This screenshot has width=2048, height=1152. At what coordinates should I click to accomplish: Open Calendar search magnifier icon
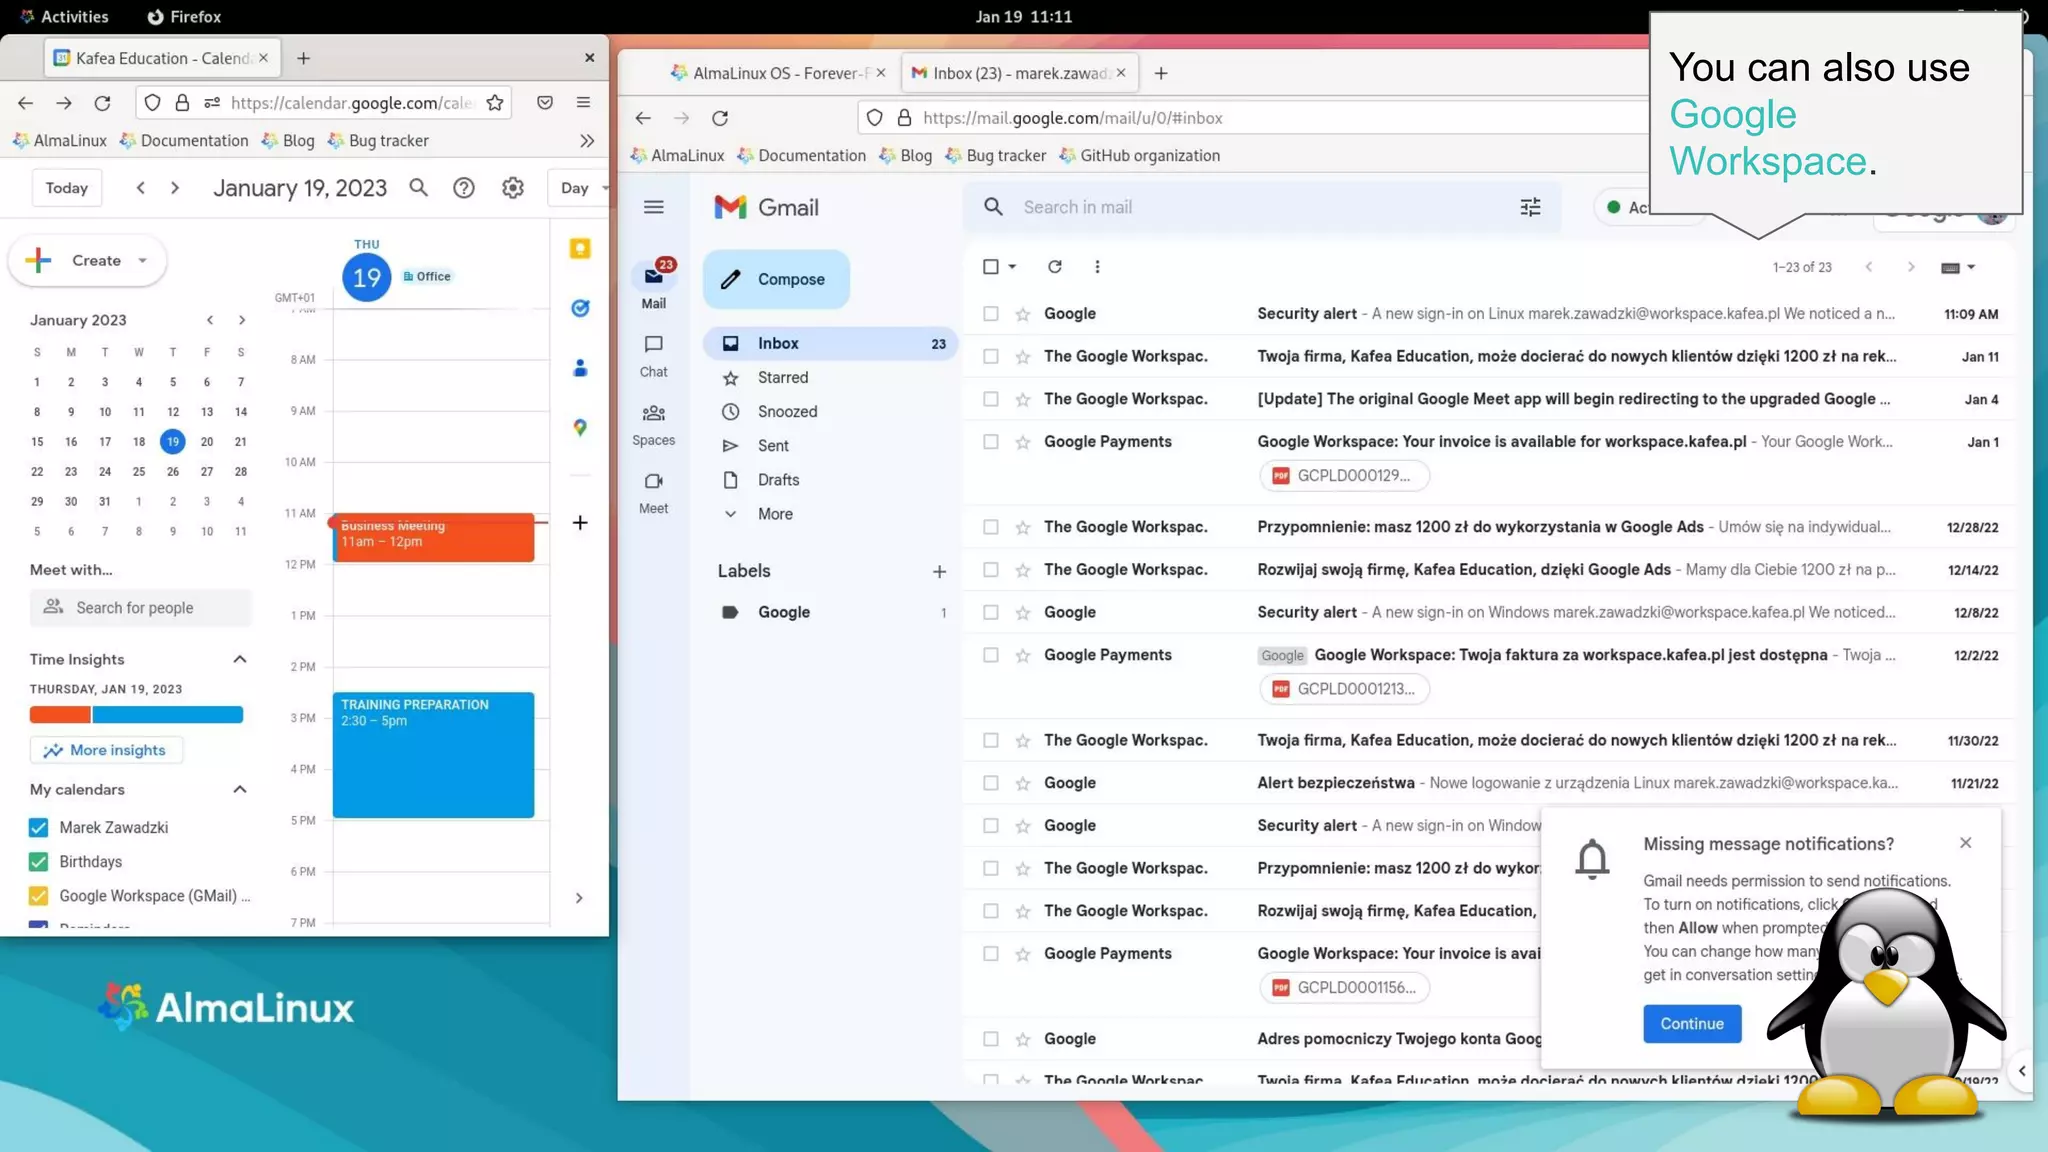(x=419, y=188)
